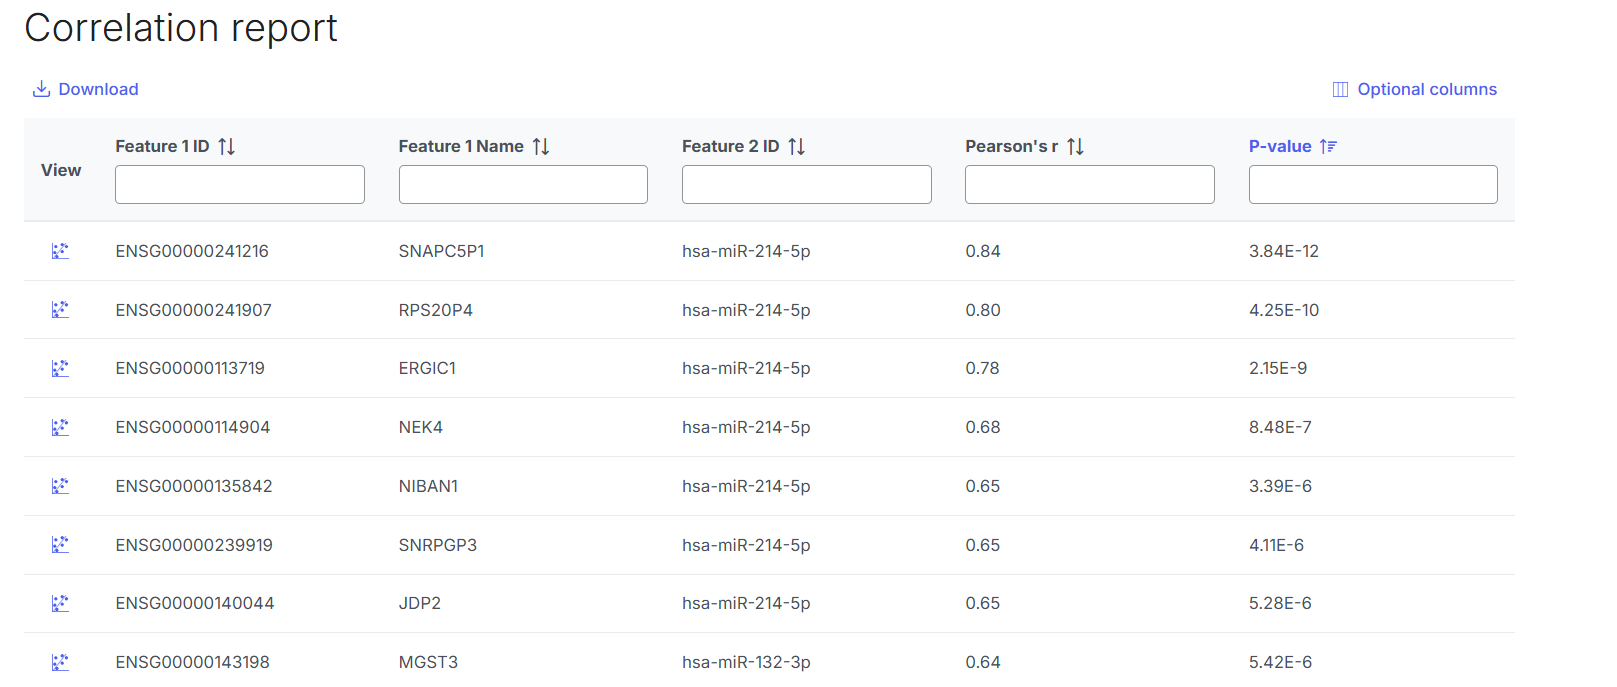The width and height of the screenshot is (1617, 687).
Task: Open plot view for NIBAN1 row
Action: point(60,486)
